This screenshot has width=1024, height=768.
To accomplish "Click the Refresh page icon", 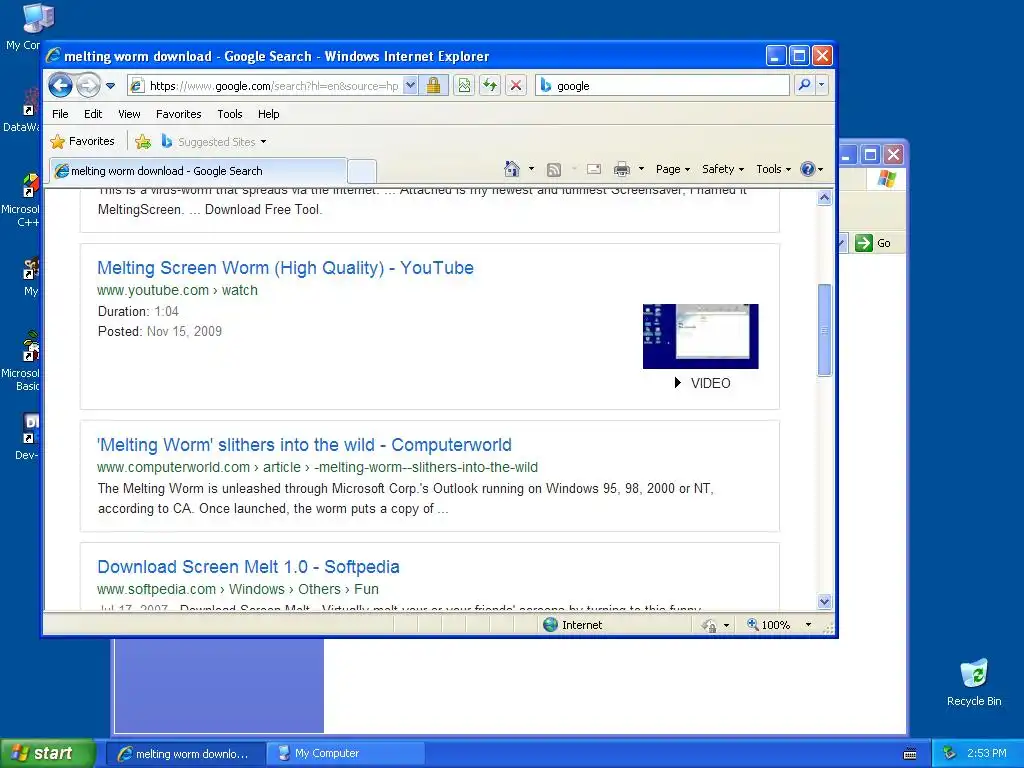I will tap(490, 86).
